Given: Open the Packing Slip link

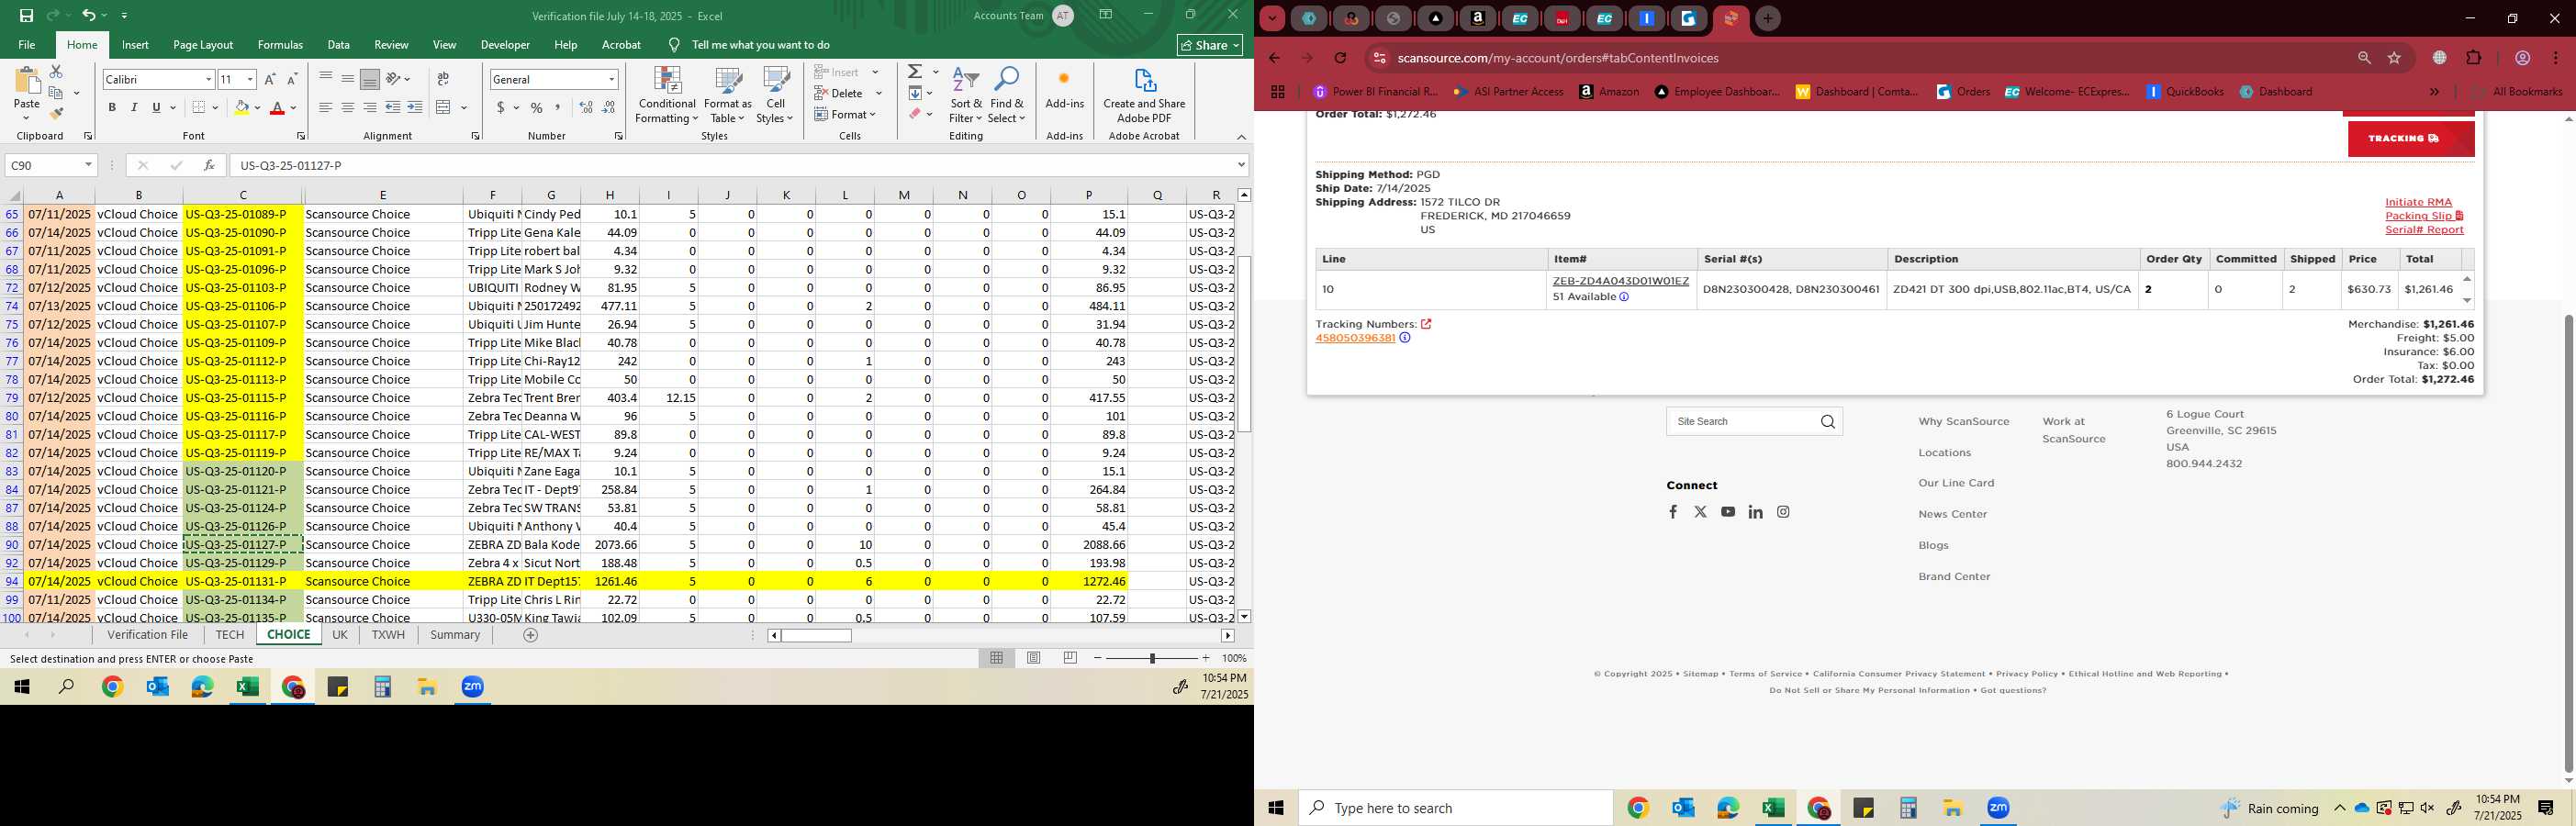Looking at the screenshot, I should (x=2424, y=216).
